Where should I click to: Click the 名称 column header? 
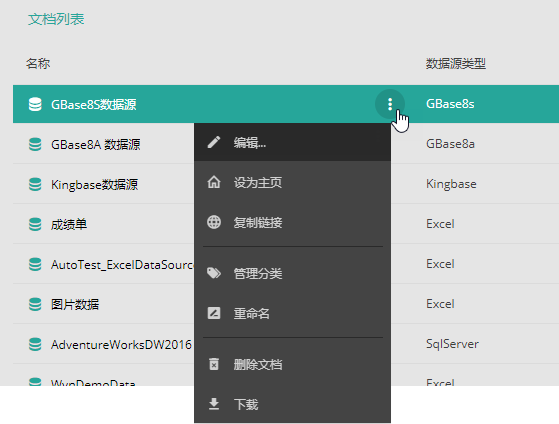tap(38, 63)
